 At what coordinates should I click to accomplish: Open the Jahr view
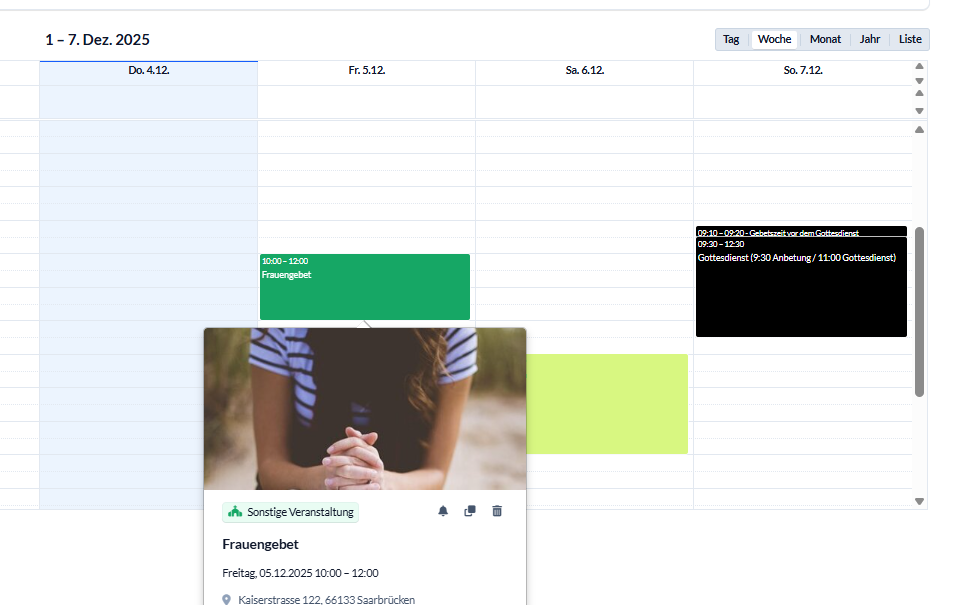coord(870,39)
